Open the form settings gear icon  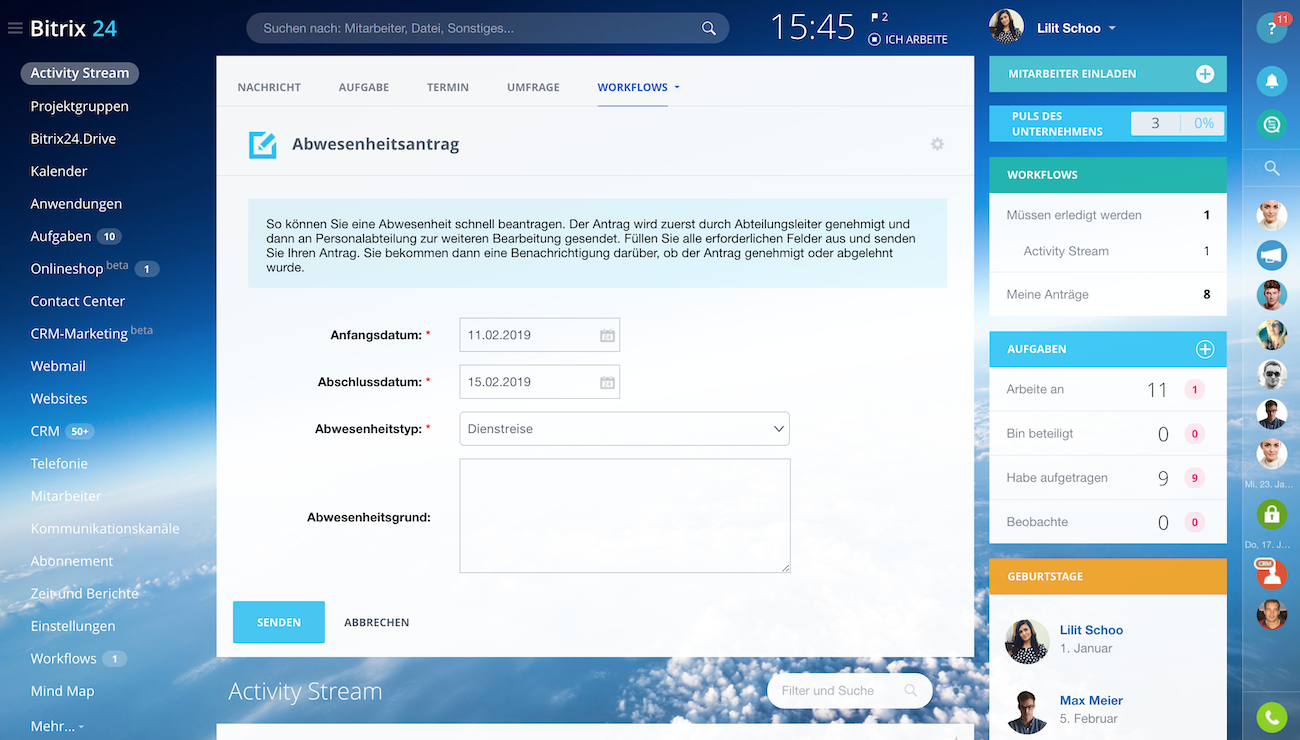[x=937, y=144]
